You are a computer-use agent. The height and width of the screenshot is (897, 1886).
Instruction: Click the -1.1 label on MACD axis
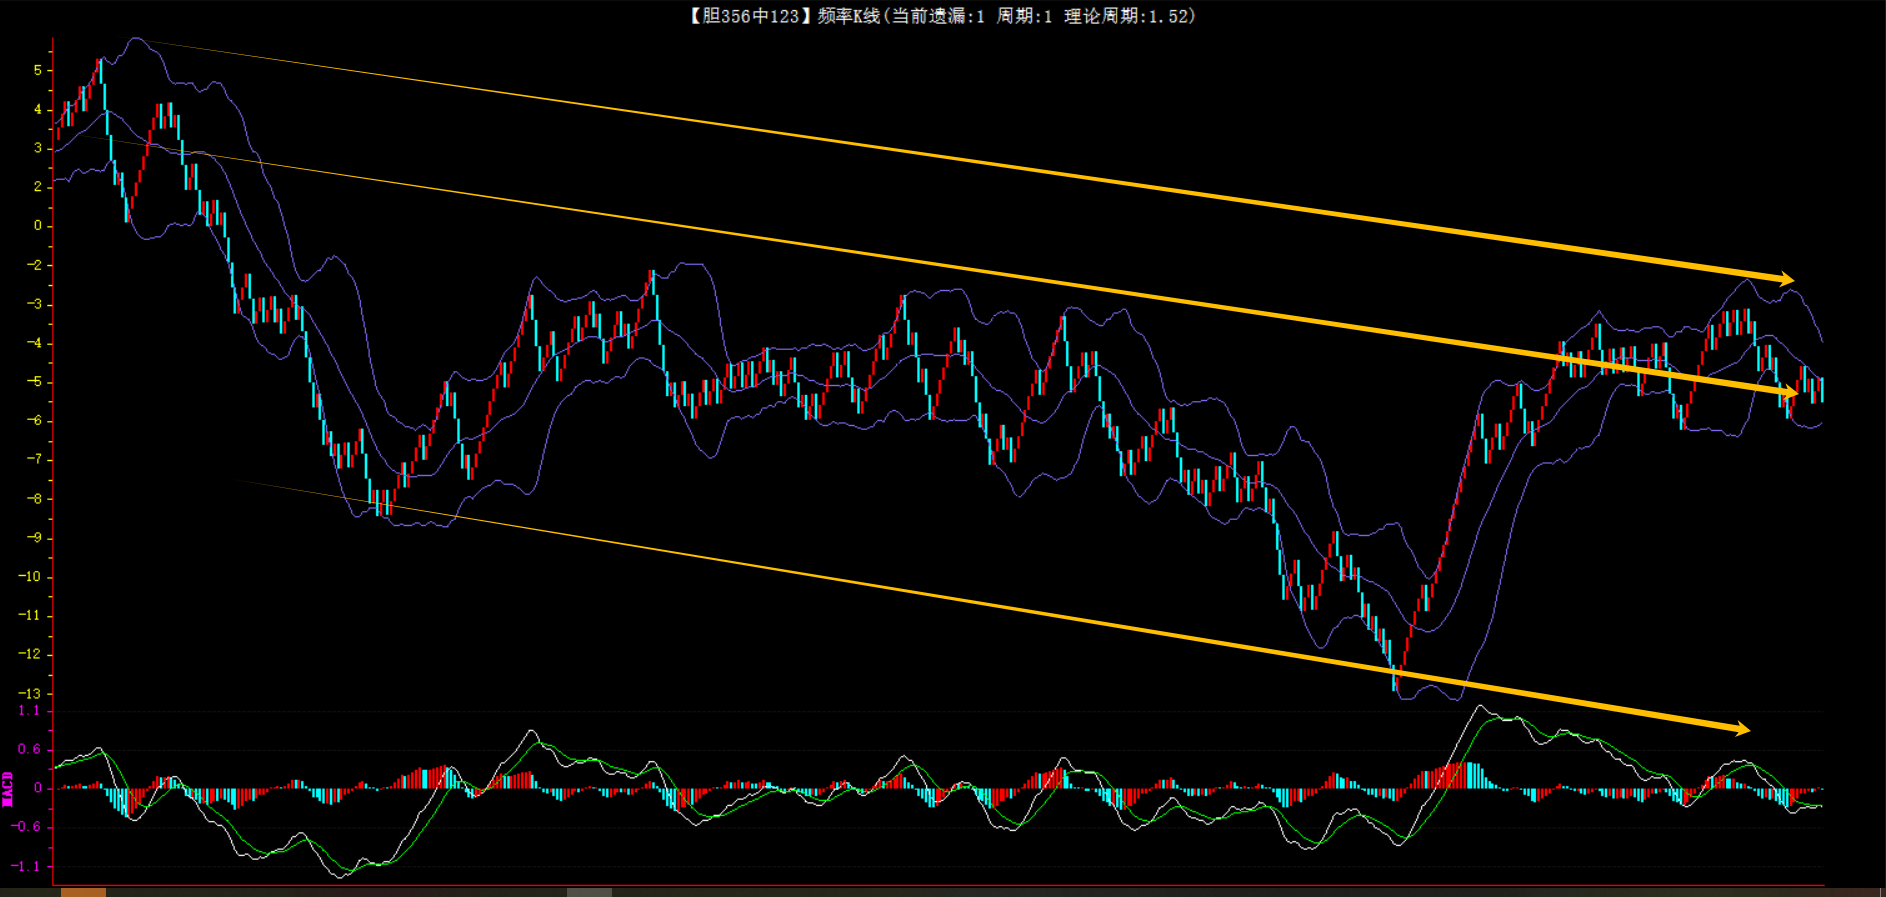click(27, 866)
